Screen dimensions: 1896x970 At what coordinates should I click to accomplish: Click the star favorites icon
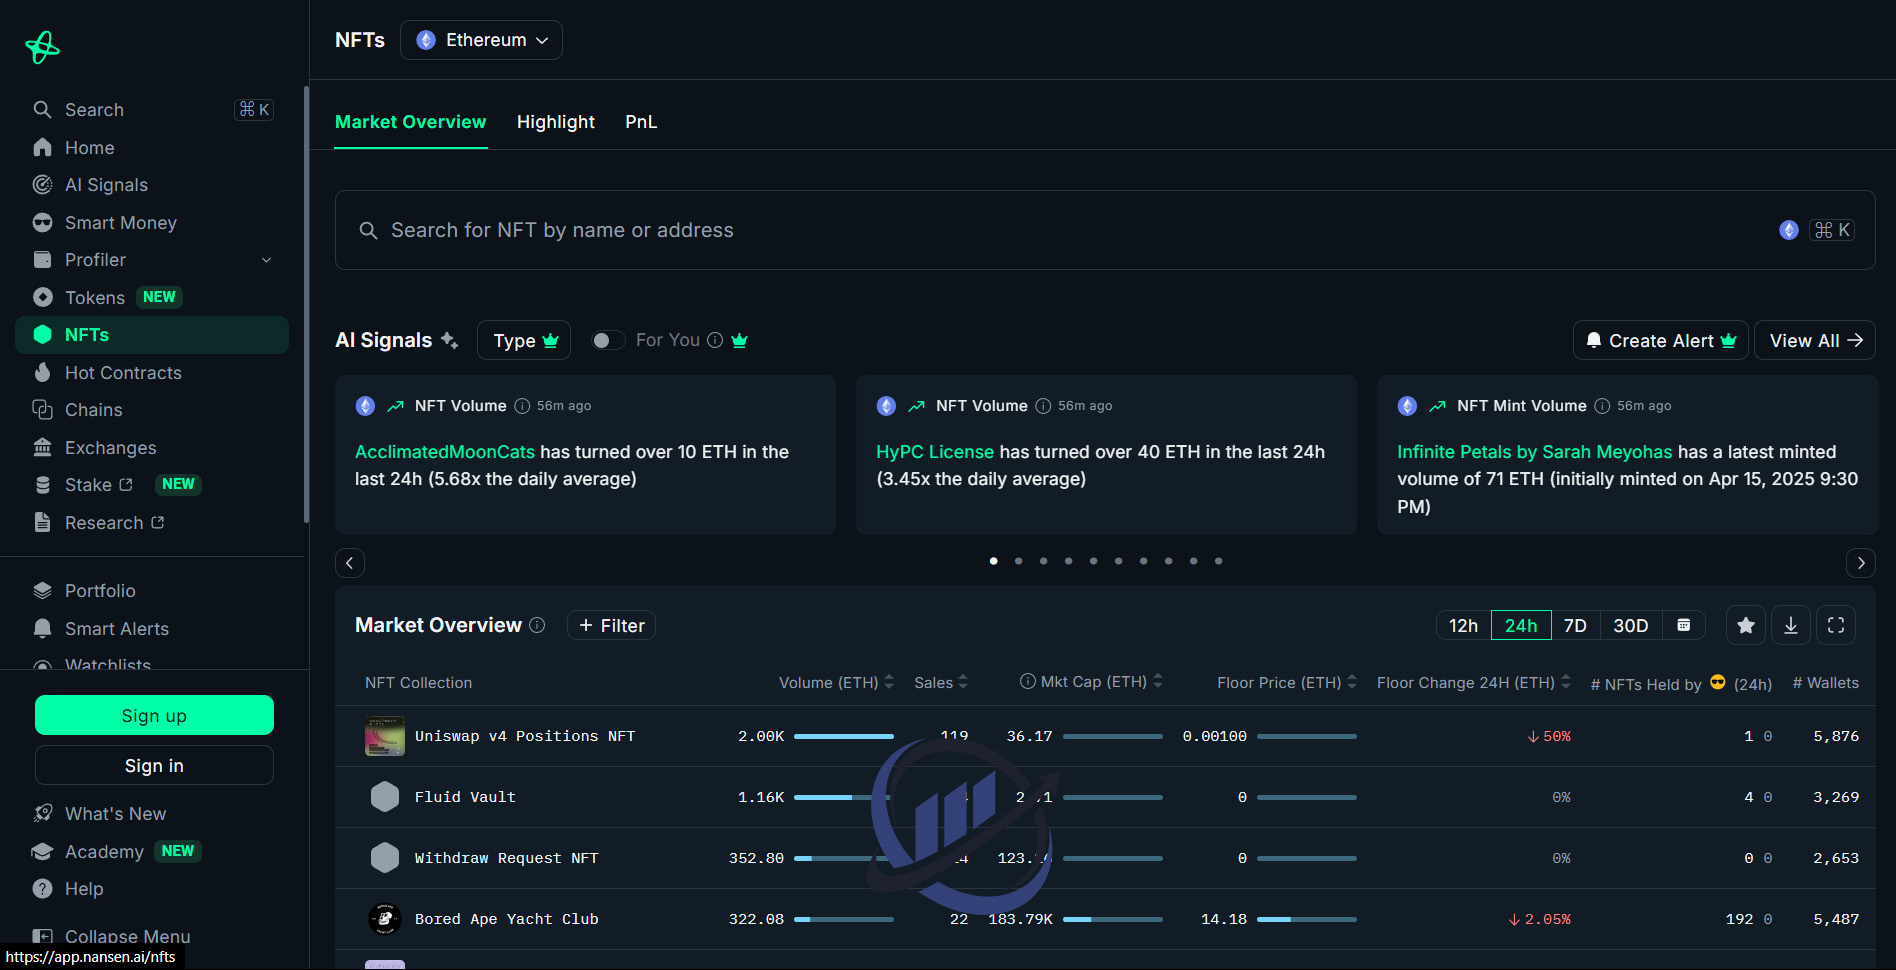(x=1746, y=625)
